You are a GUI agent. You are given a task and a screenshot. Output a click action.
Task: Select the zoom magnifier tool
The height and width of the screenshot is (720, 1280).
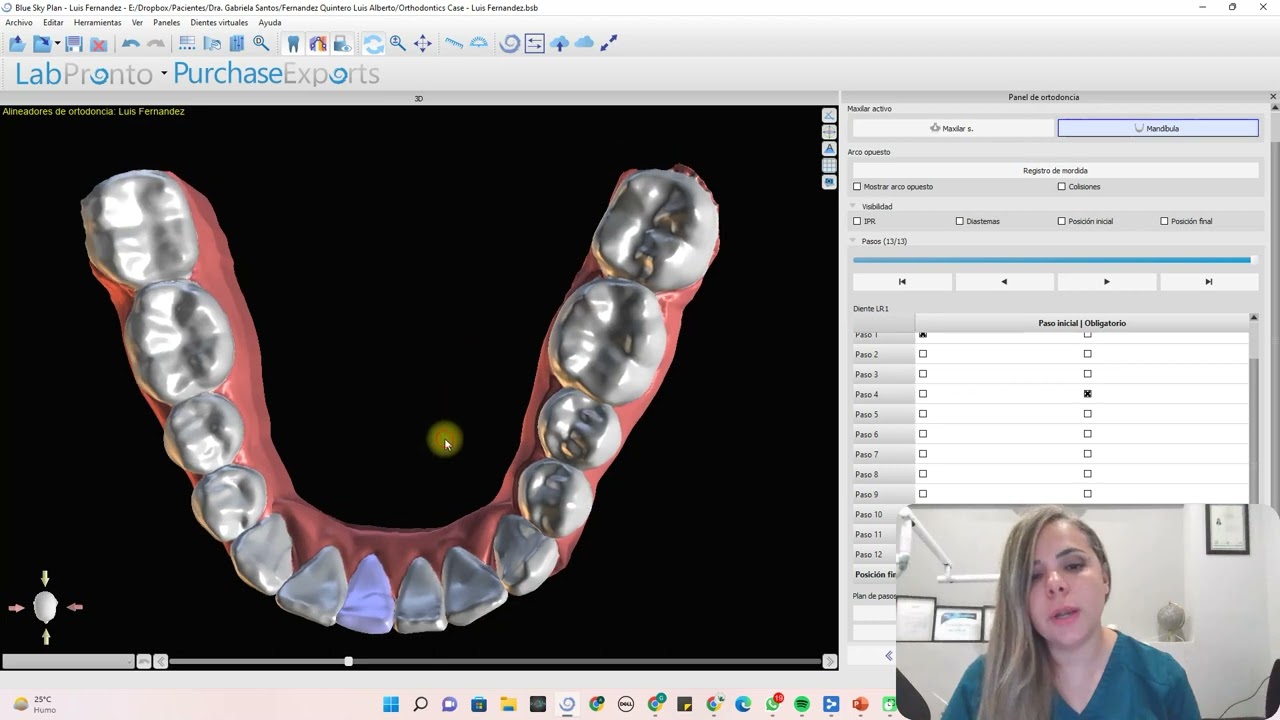tap(397, 43)
